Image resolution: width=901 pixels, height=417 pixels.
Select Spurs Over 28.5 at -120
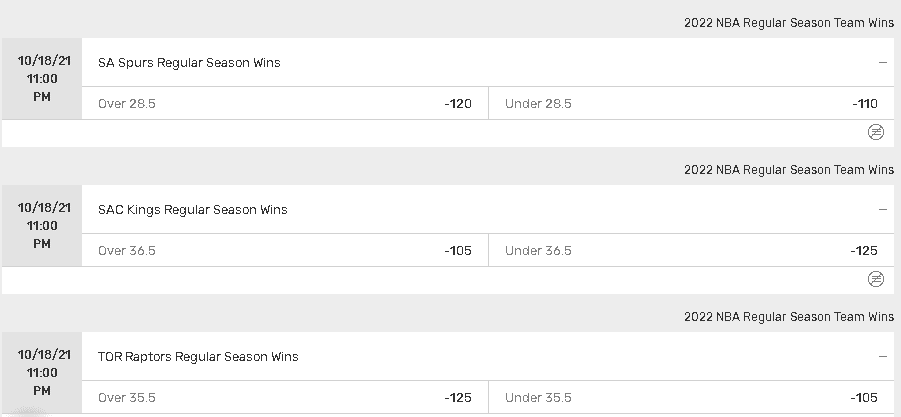coord(285,103)
